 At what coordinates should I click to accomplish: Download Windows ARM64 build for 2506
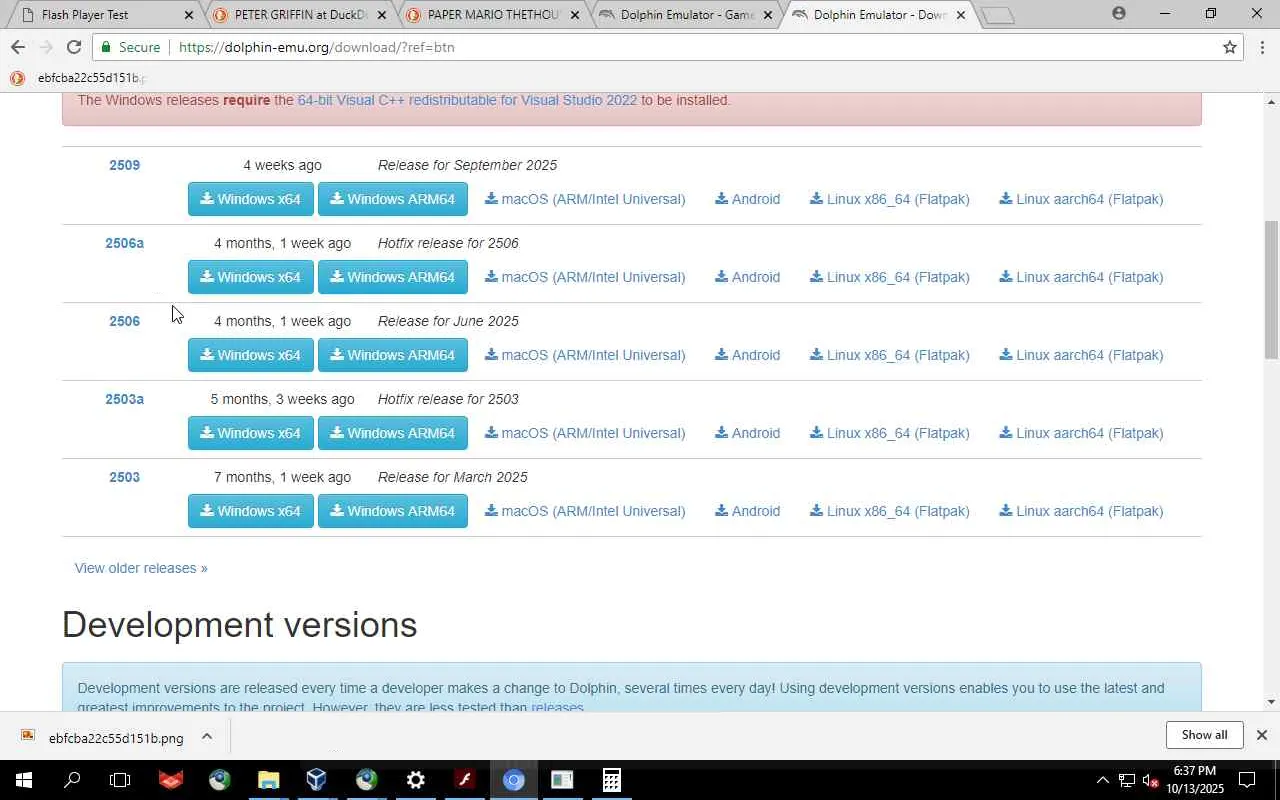tap(393, 355)
